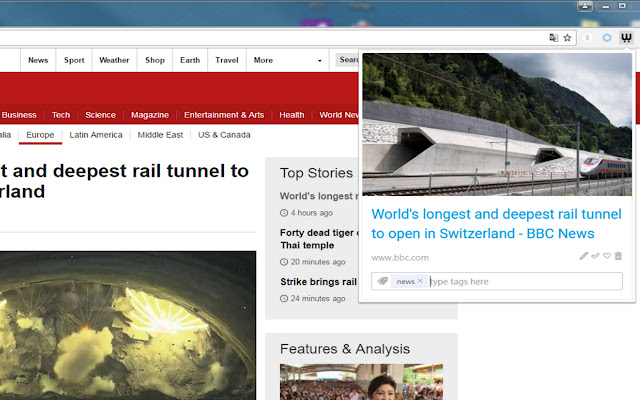Select the Europe region tab
This screenshot has height=400, width=640.
(40, 135)
